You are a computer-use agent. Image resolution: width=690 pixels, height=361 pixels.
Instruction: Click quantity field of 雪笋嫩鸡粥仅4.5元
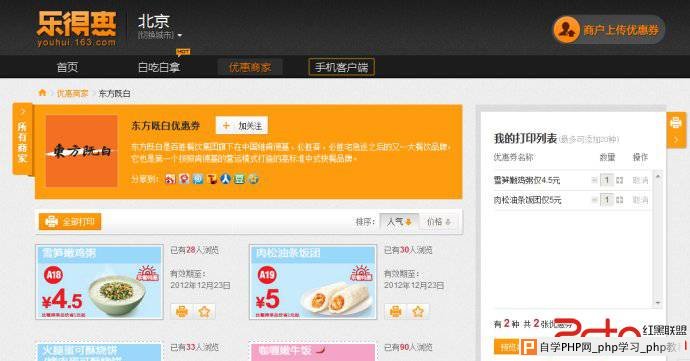[x=607, y=180]
